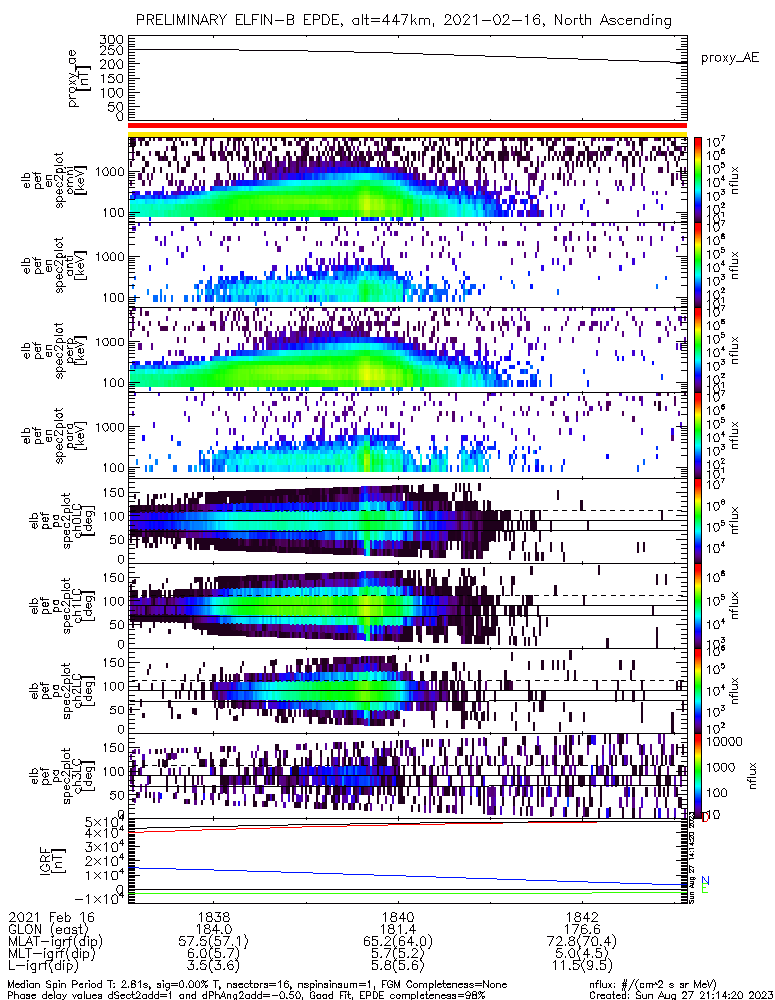Click the MLAT value '72.8(70.4)'

(x=582, y=941)
